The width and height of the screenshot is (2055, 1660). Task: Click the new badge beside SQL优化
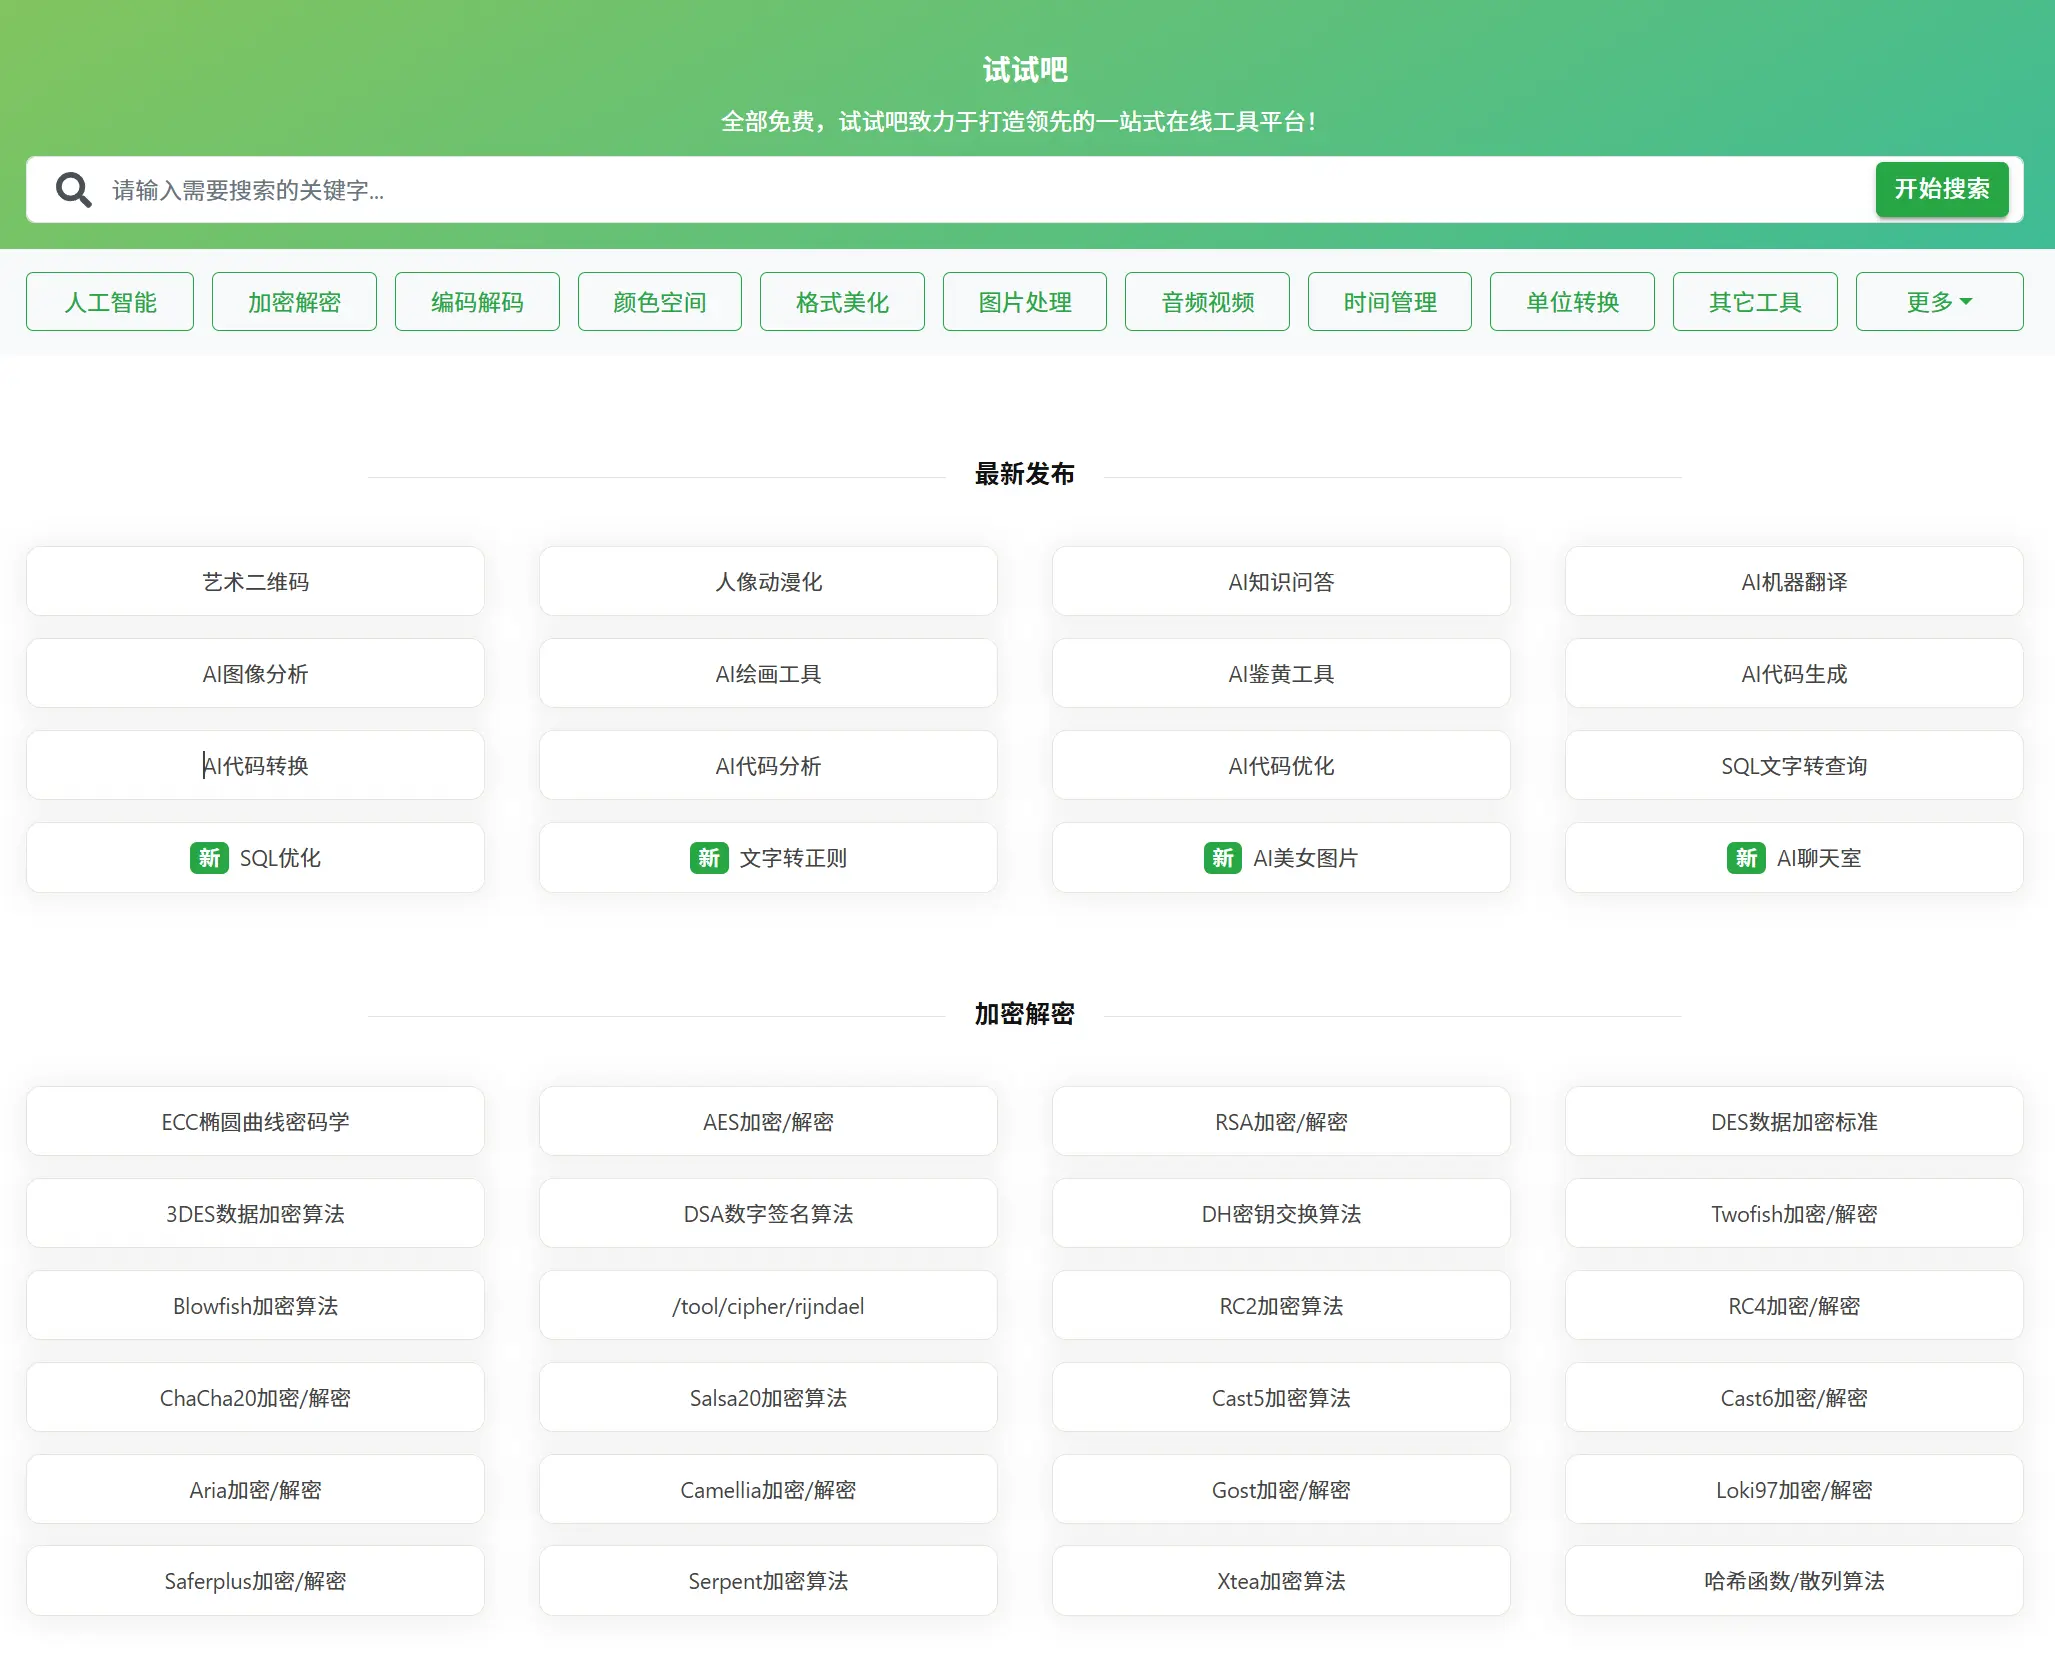pyautogui.click(x=209, y=858)
